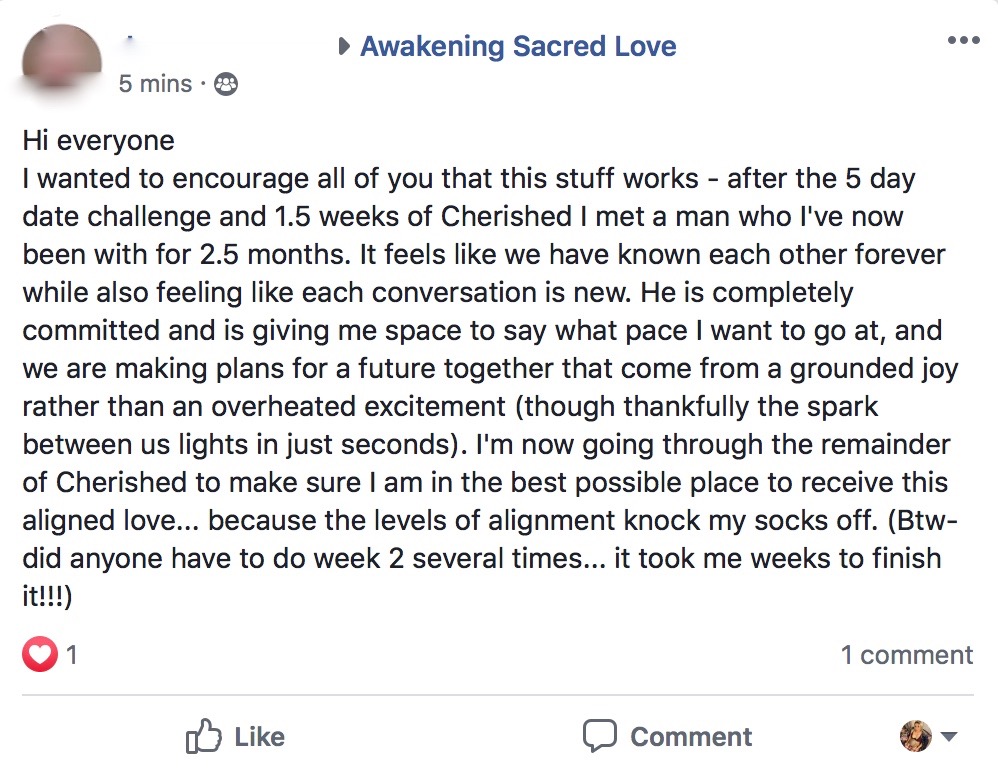Click the thumbs-up Like icon
The width and height of the screenshot is (998, 771).
click(203, 737)
